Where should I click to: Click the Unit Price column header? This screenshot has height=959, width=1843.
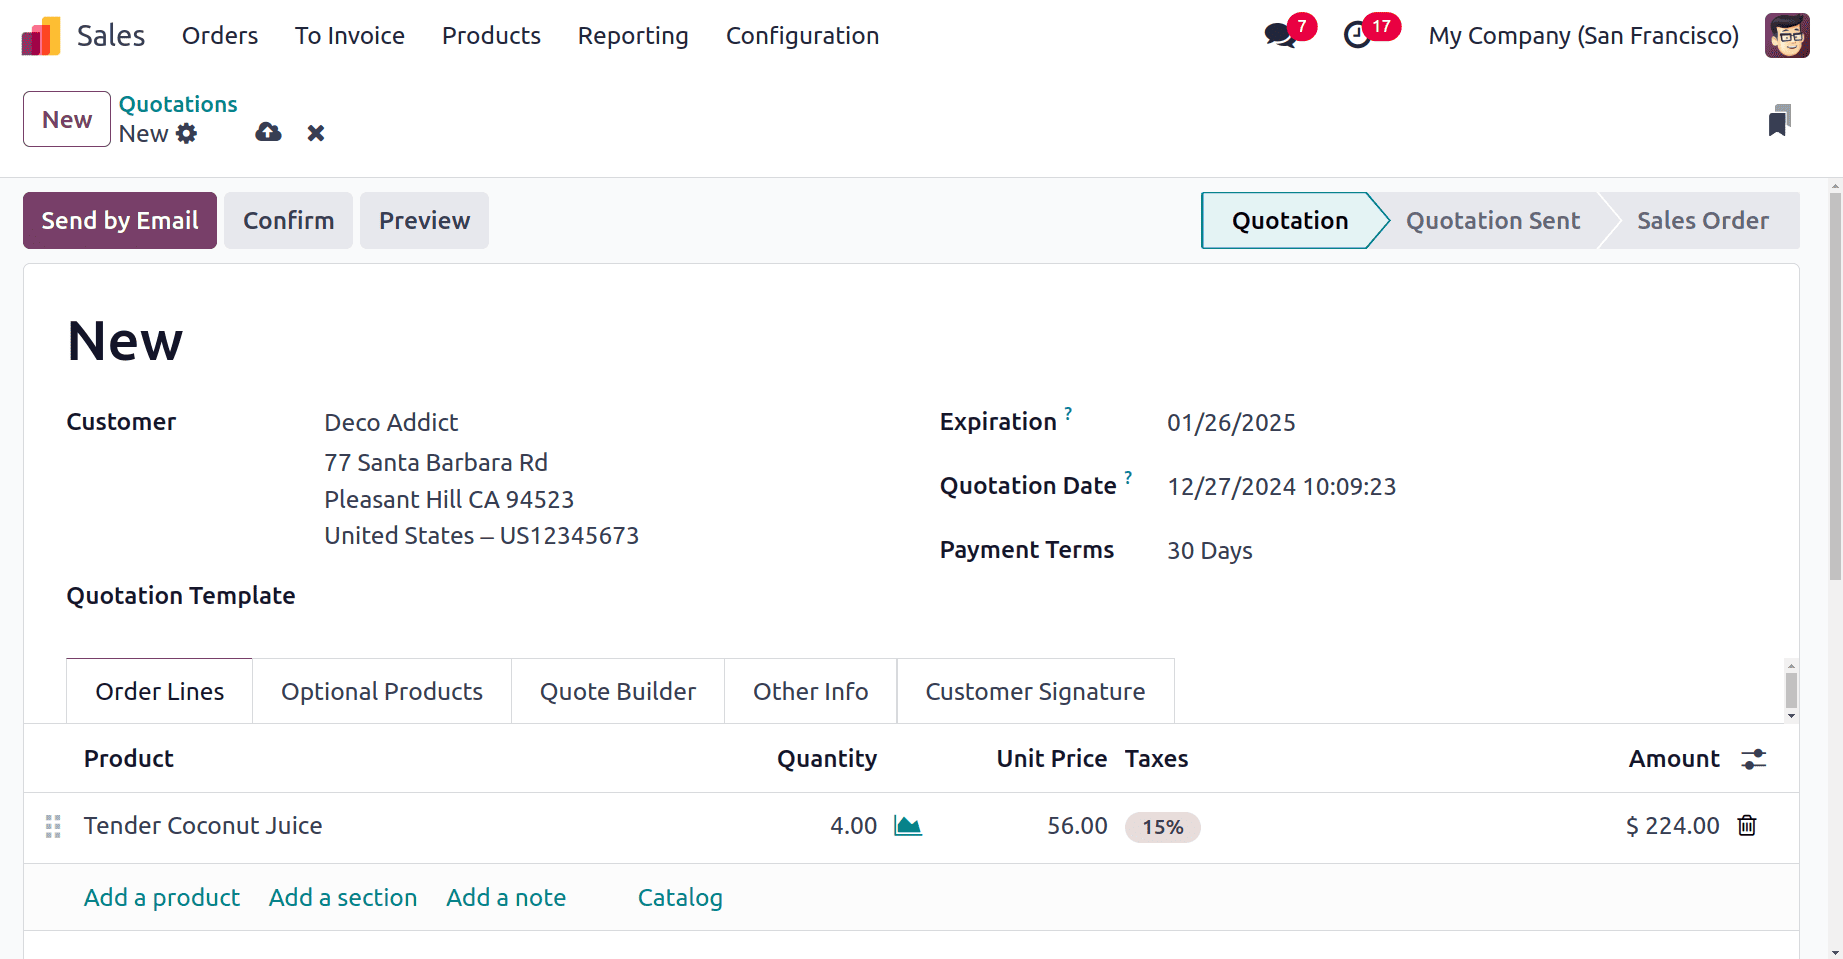click(1051, 759)
